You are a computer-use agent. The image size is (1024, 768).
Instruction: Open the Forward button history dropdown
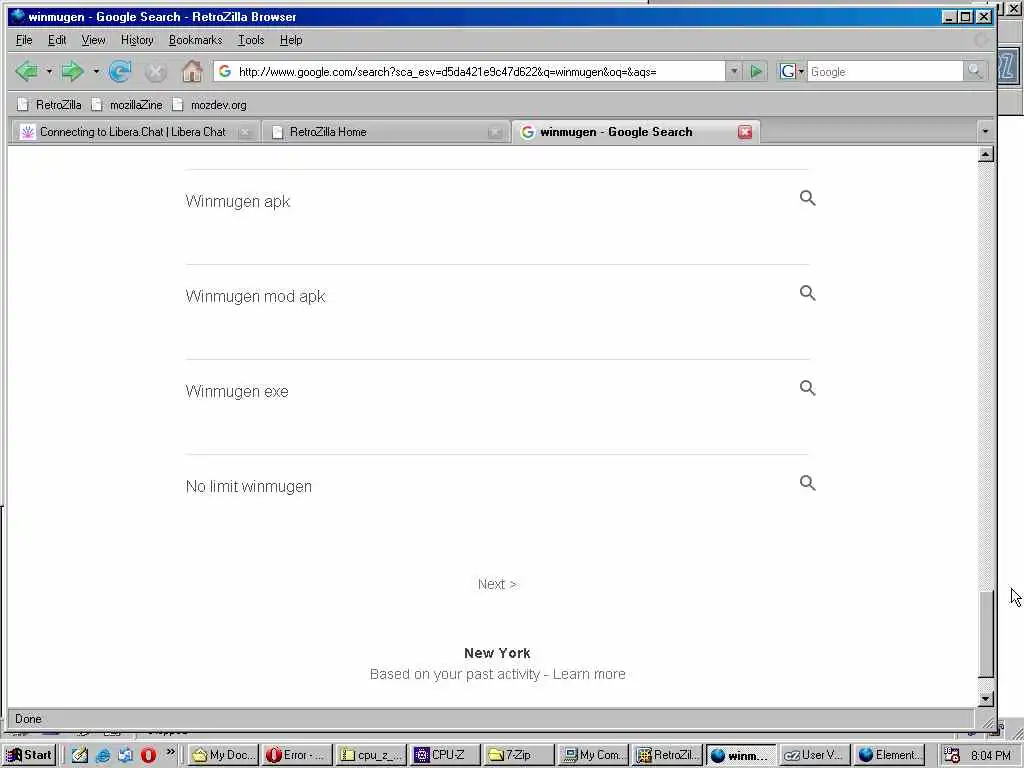pos(96,71)
